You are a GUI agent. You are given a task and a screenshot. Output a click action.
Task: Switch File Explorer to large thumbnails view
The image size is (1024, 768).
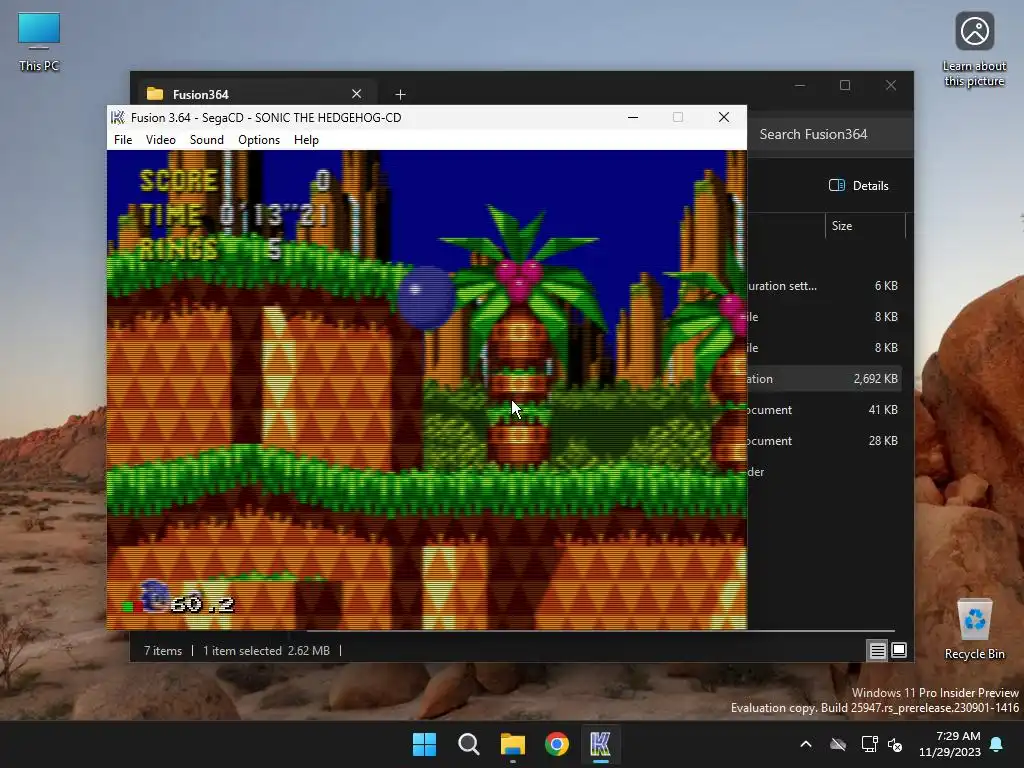click(x=899, y=650)
